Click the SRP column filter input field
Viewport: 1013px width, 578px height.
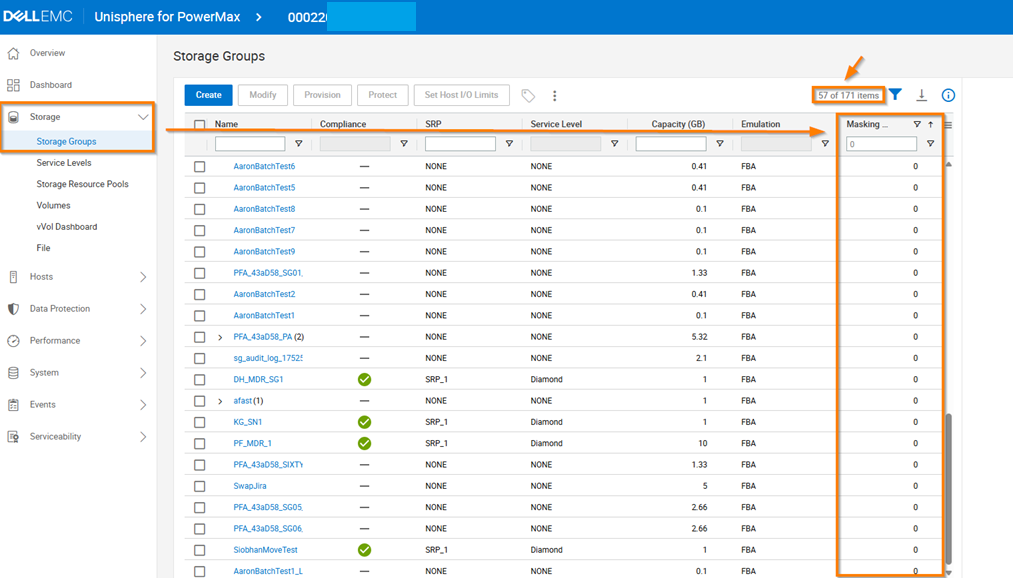pyautogui.click(x=460, y=144)
